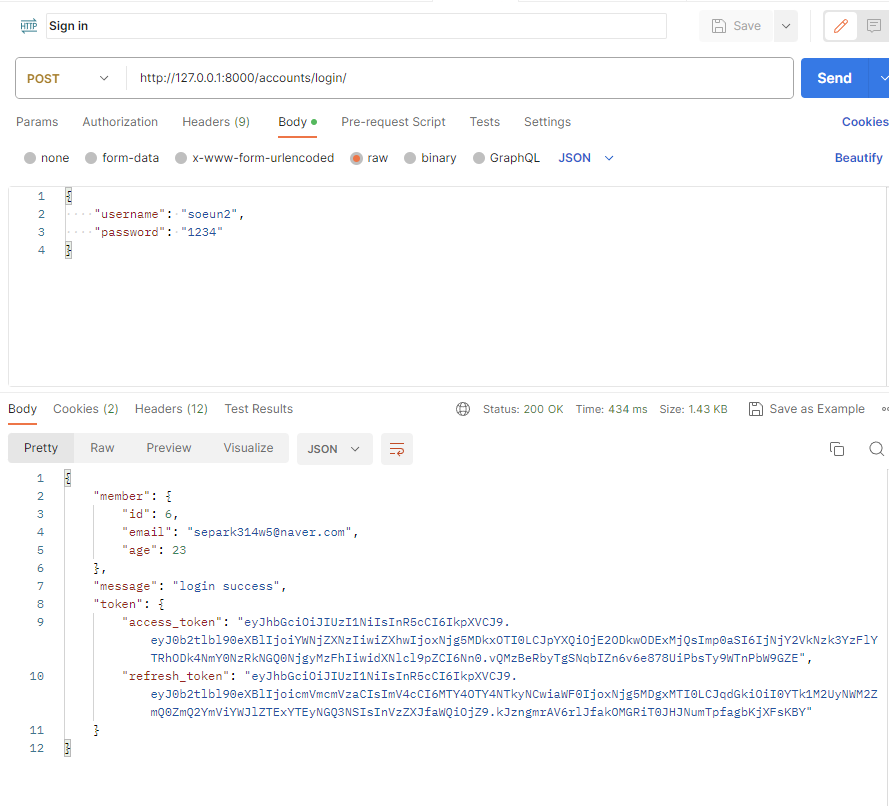
Task: Click the Save as Example icon
Action: [756, 409]
